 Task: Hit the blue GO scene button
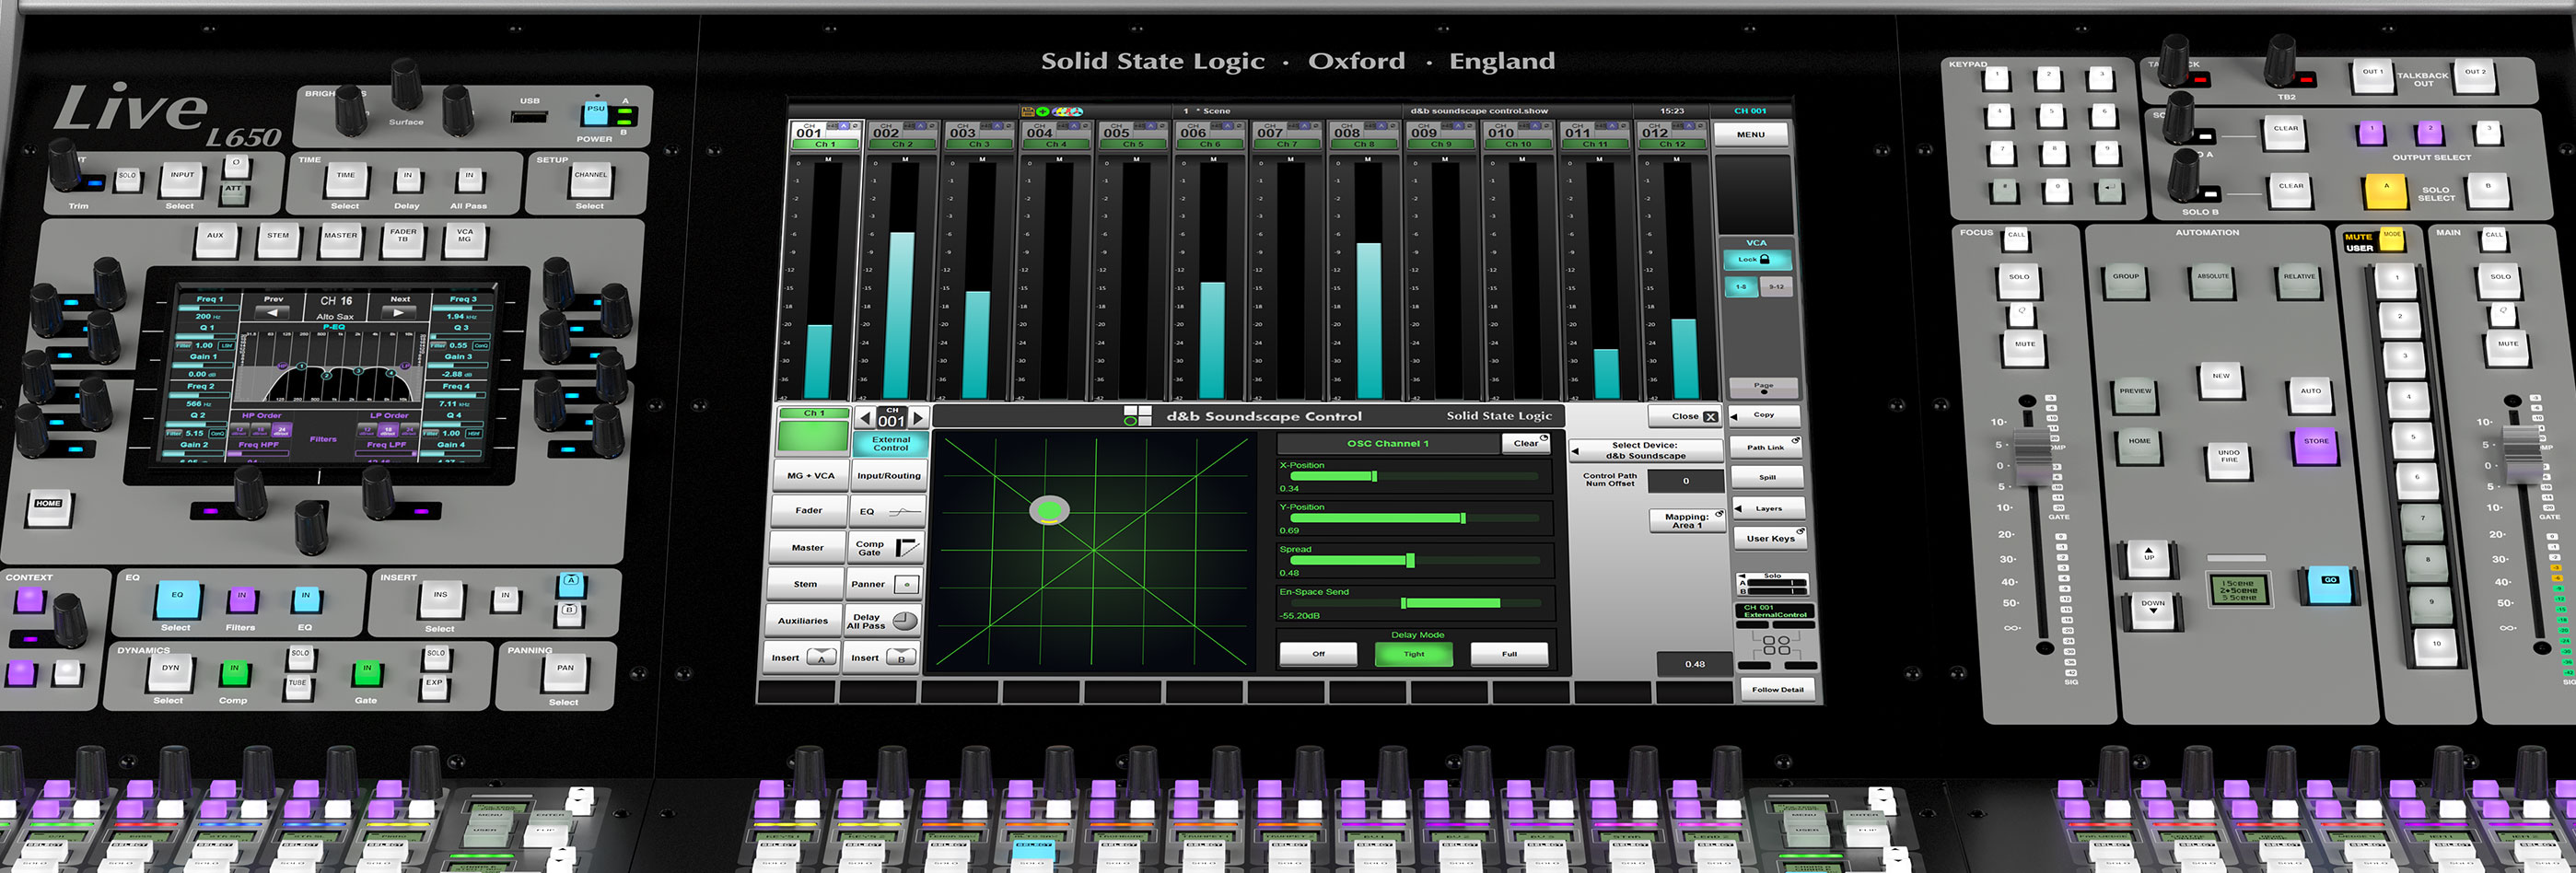point(2330,584)
